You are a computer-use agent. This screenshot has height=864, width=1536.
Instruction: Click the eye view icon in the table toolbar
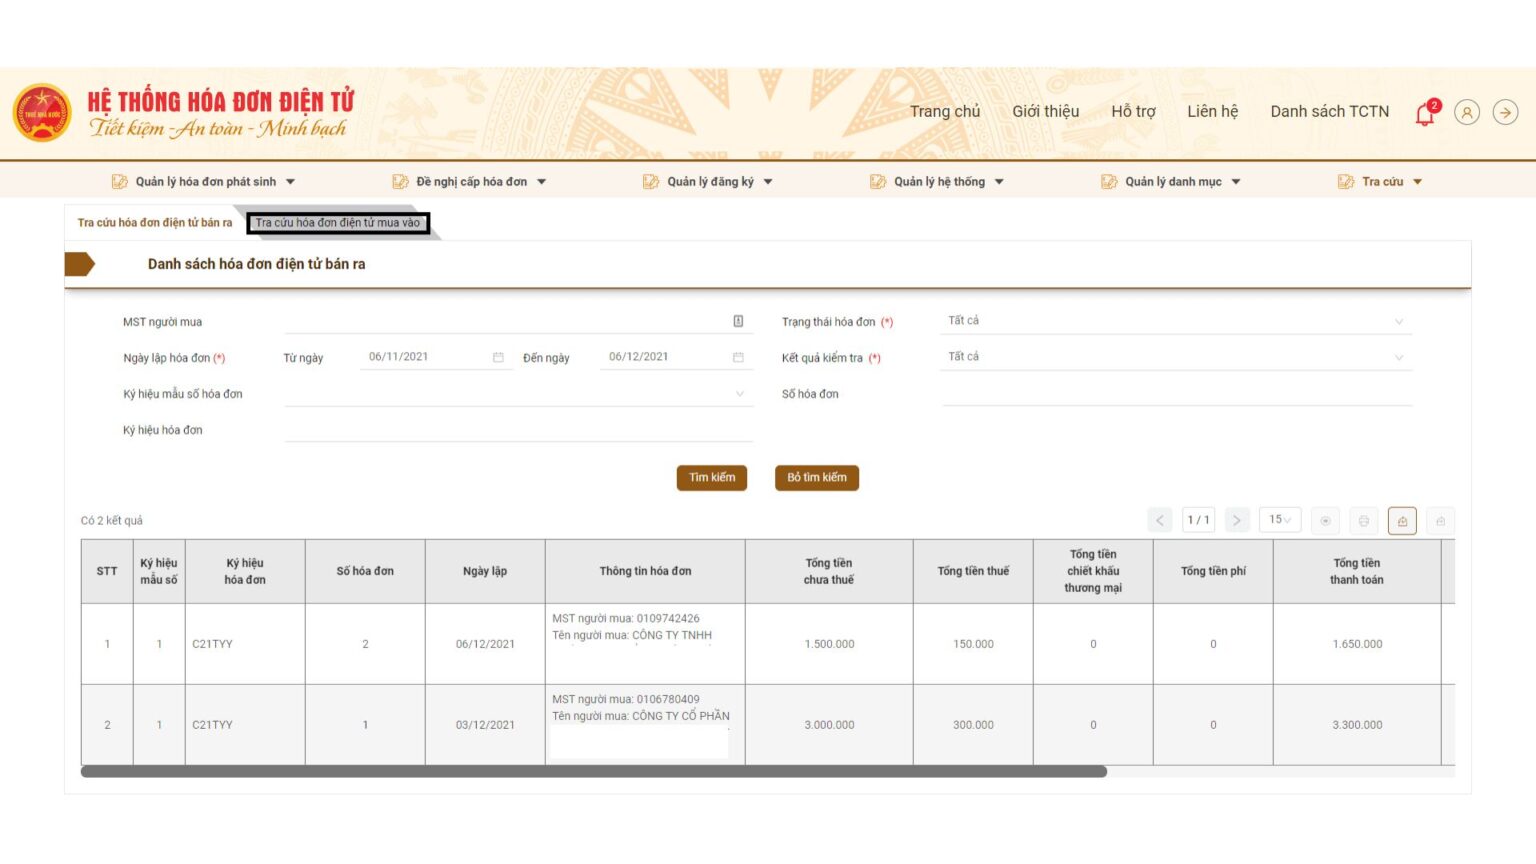1325,520
